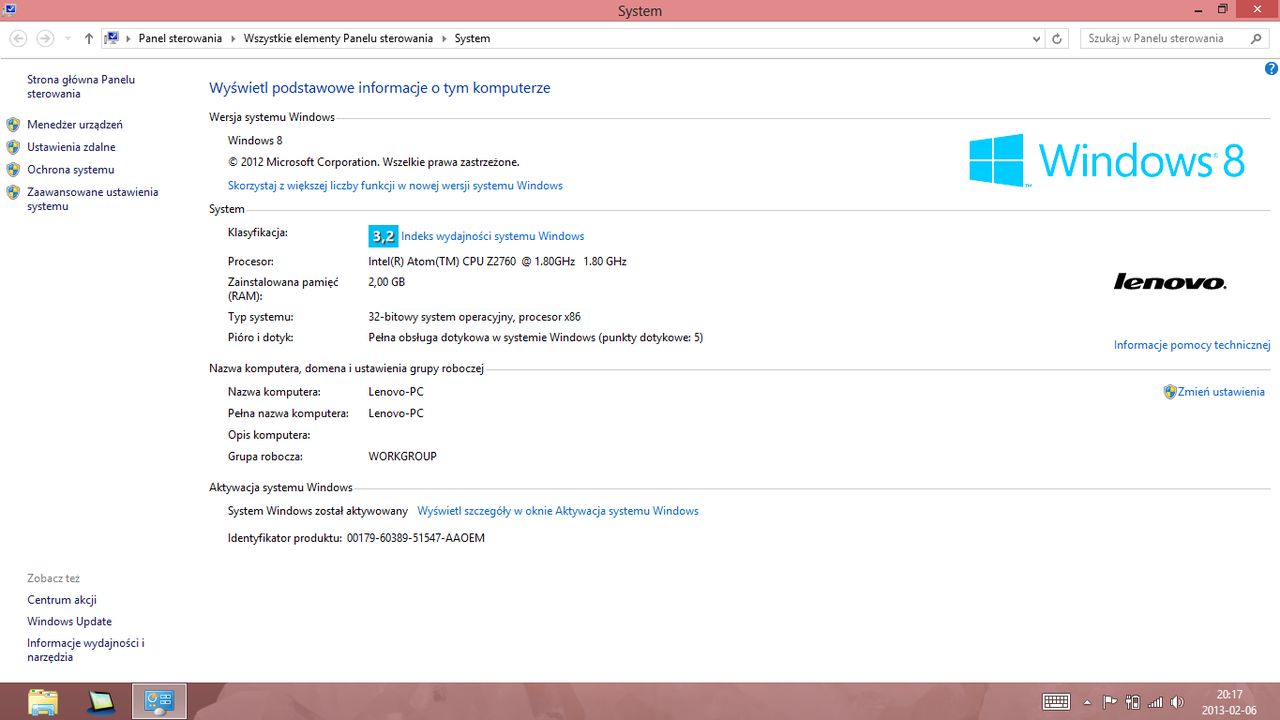The height and width of the screenshot is (720, 1280).
Task: Open network signal tray icon
Action: pyautogui.click(x=1156, y=702)
